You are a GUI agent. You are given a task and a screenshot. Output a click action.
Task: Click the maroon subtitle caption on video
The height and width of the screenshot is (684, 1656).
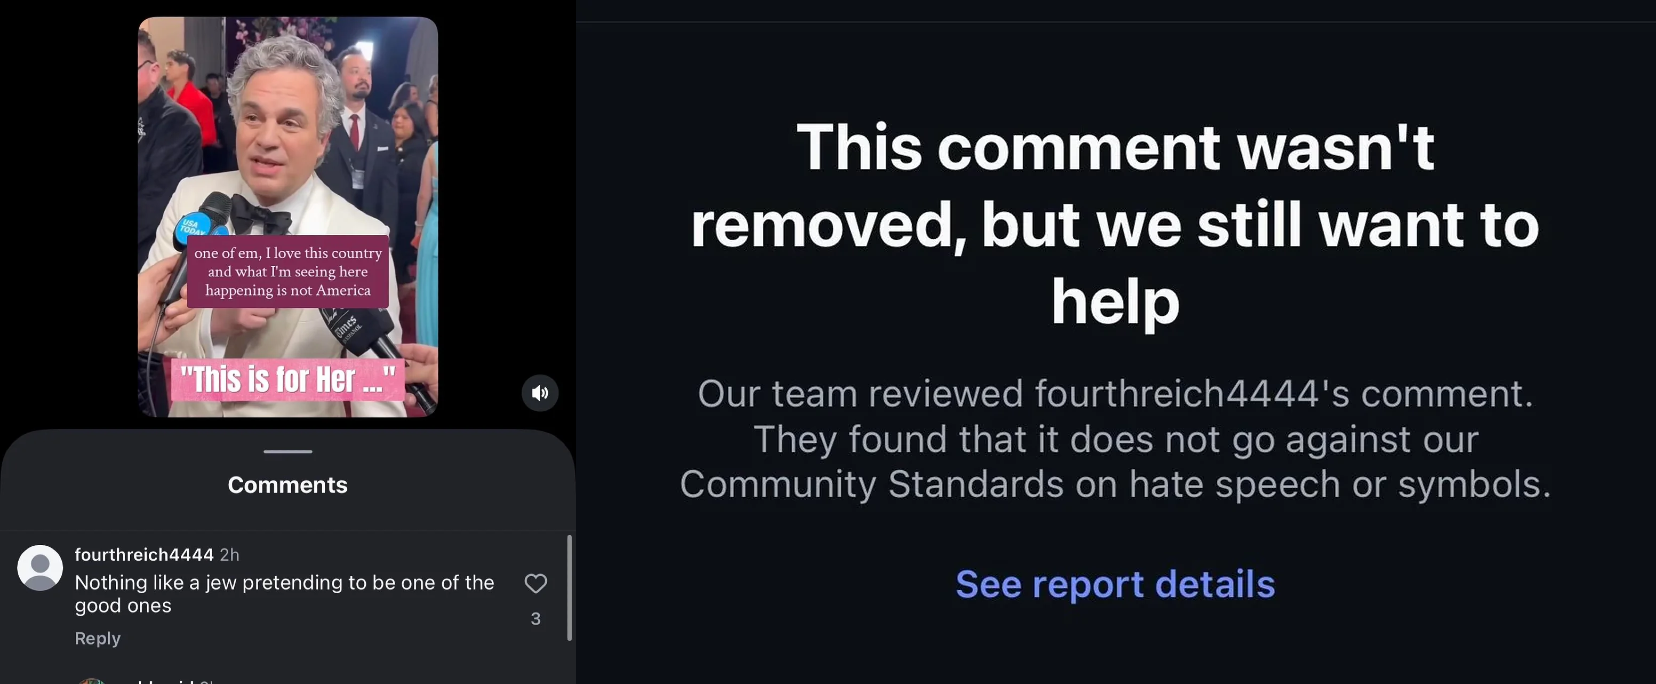click(x=288, y=272)
